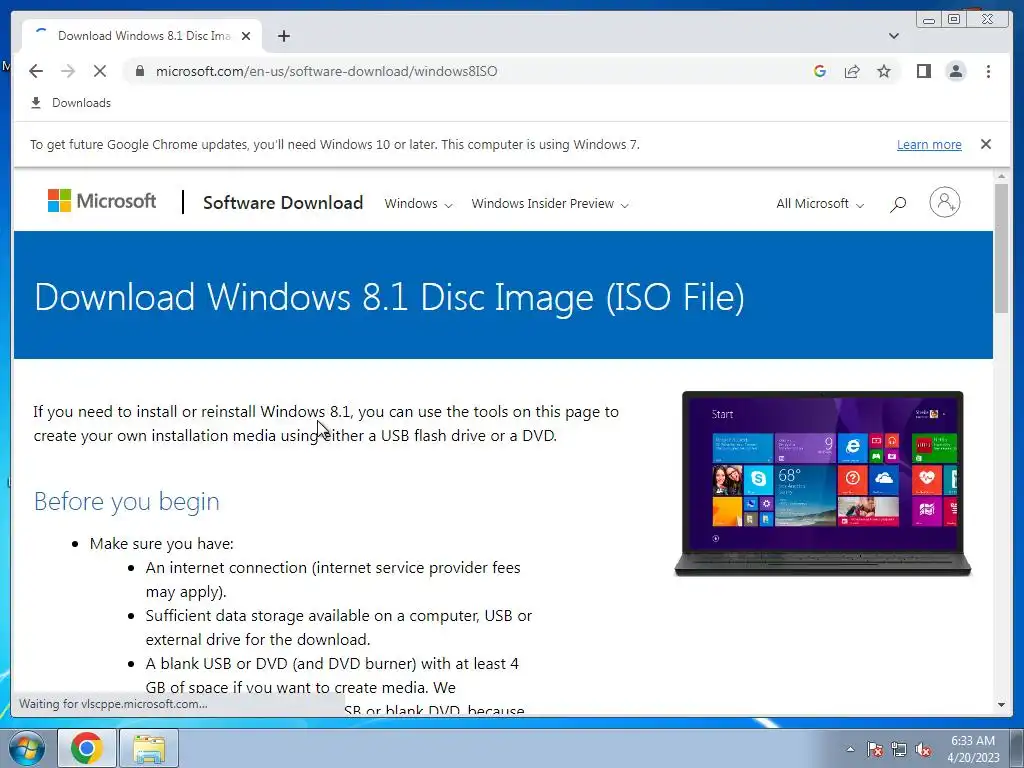
Task: Open the Action Center flag icon
Action: [874, 749]
